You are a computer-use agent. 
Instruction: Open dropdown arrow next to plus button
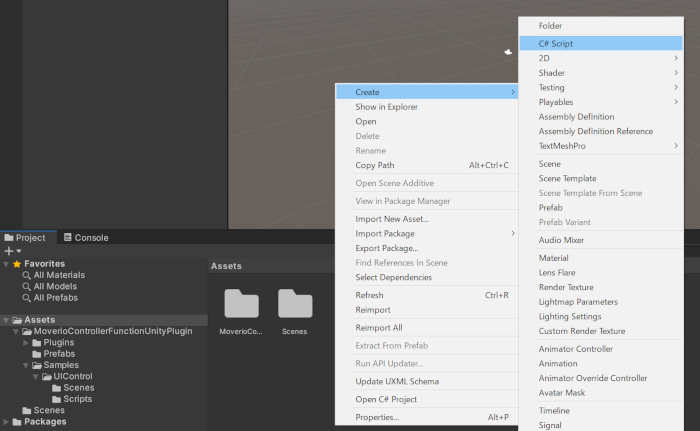click(x=19, y=251)
